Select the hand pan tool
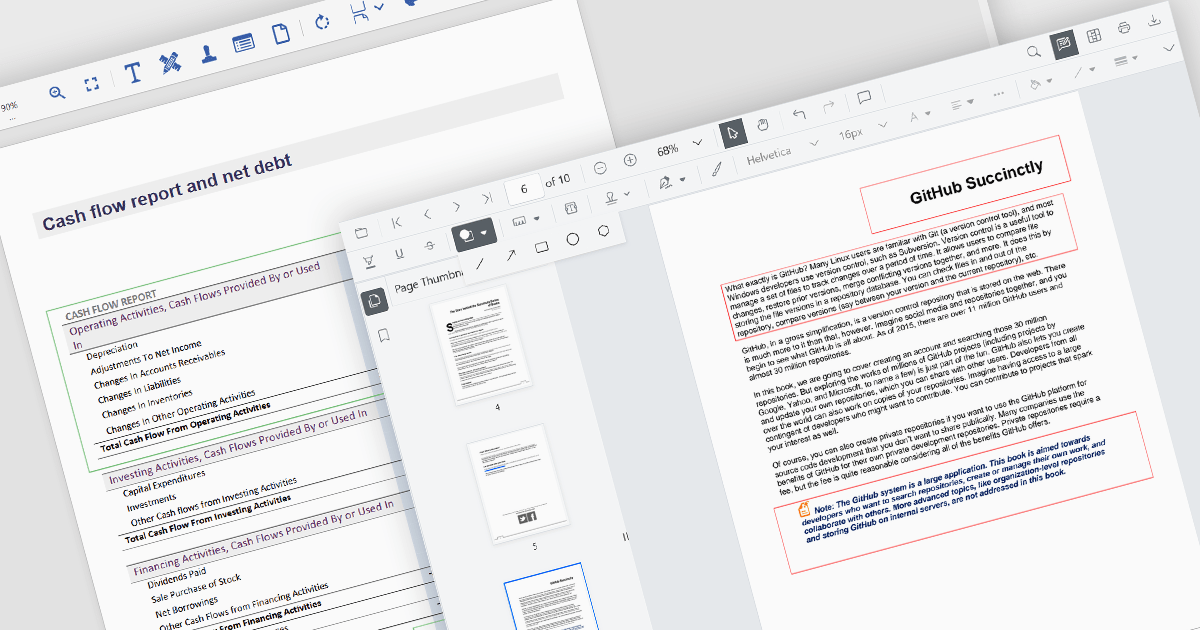Screen dimensions: 1200x630 [x=762, y=126]
